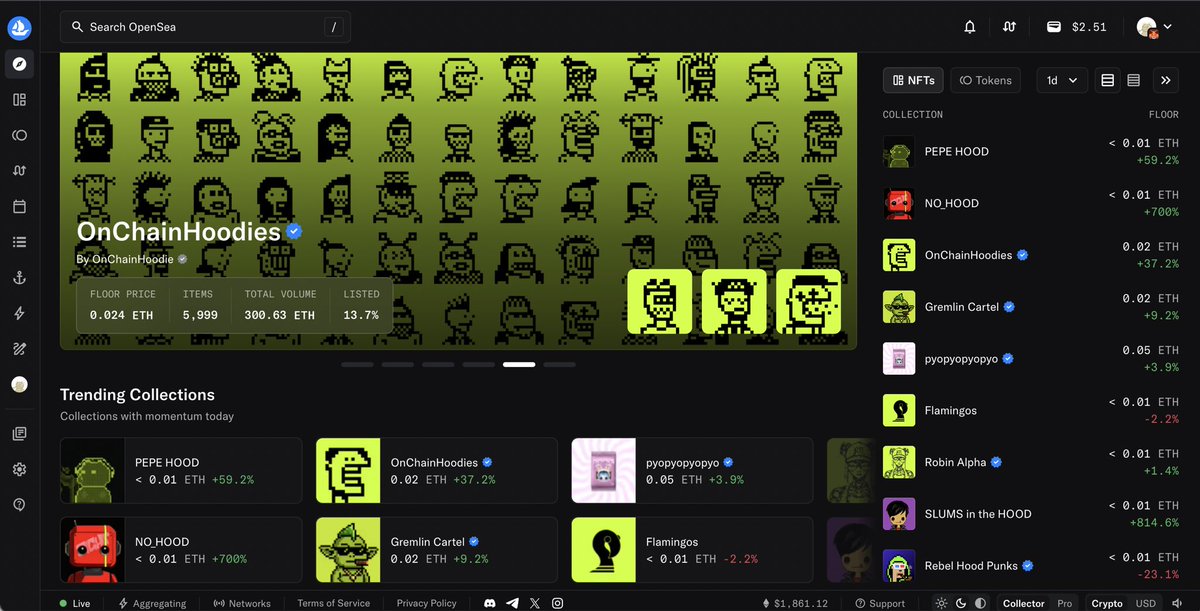The image size is (1200, 611).
Task: Open the first featured hoodie thumbnail in the banner
Action: 660,301
